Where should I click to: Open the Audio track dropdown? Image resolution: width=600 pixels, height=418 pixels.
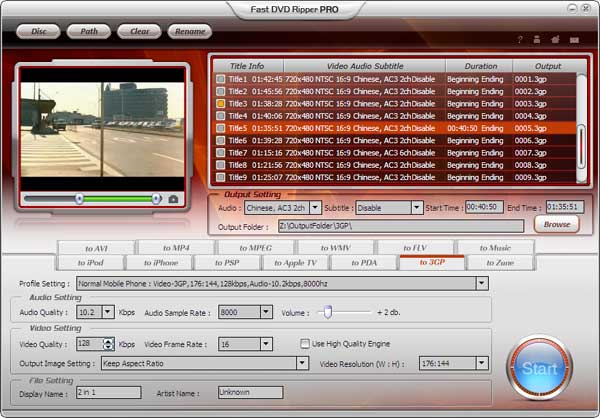pos(315,208)
